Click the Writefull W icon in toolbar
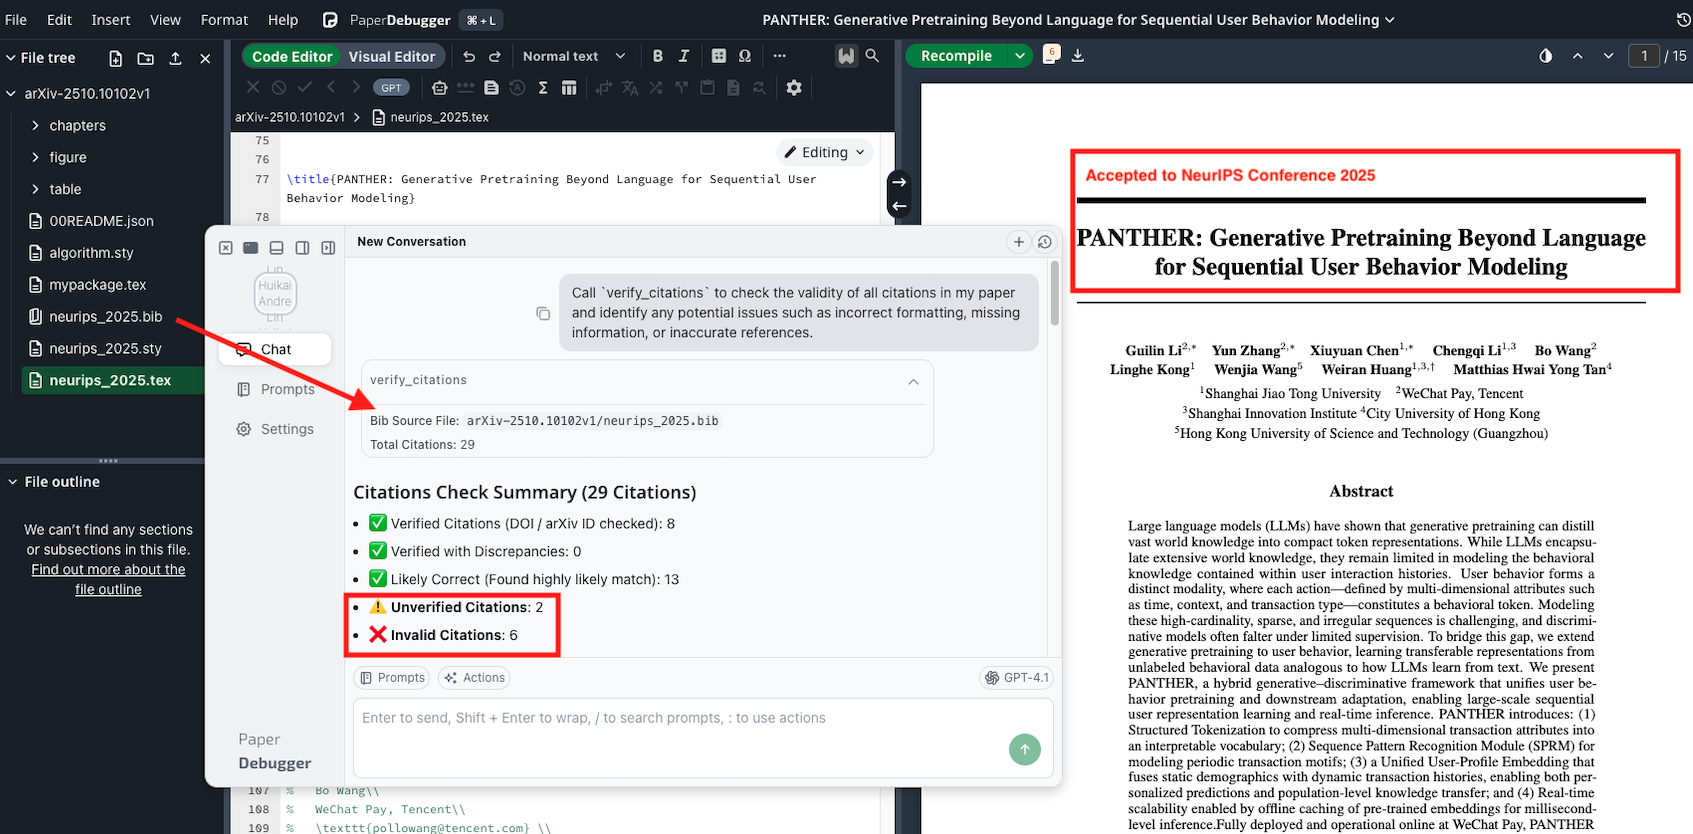 click(x=846, y=56)
